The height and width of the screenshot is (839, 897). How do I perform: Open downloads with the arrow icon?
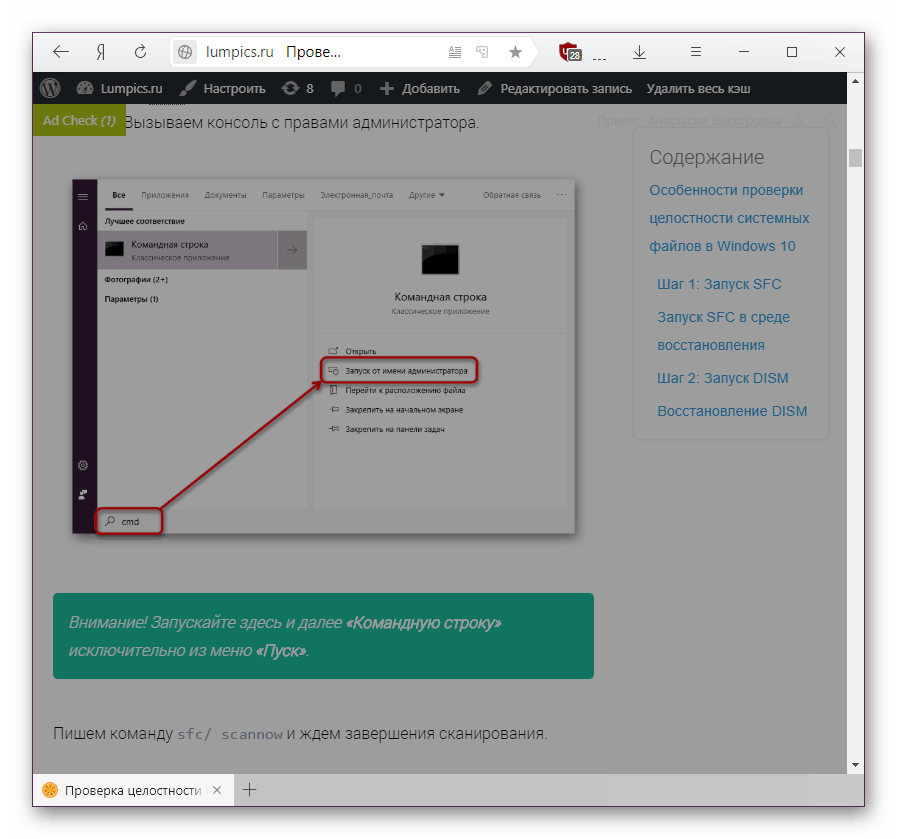(640, 52)
